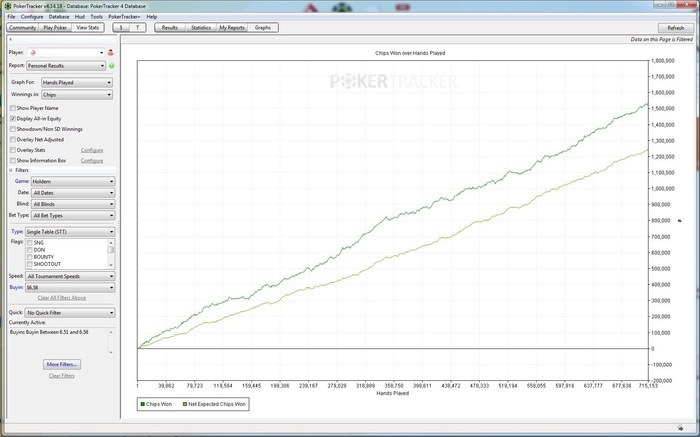The height and width of the screenshot is (437, 700).
Task: Switch to tournaments with the T button
Action: click(x=138, y=28)
